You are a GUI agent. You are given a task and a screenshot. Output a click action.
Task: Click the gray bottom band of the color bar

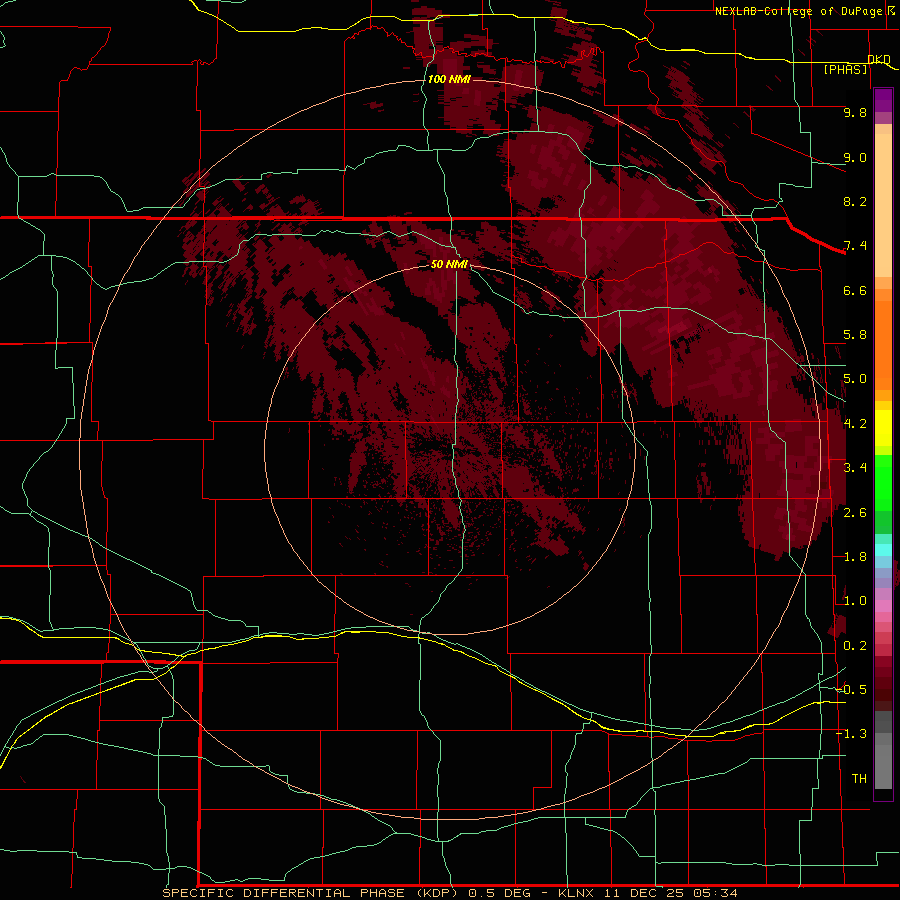pos(883,763)
